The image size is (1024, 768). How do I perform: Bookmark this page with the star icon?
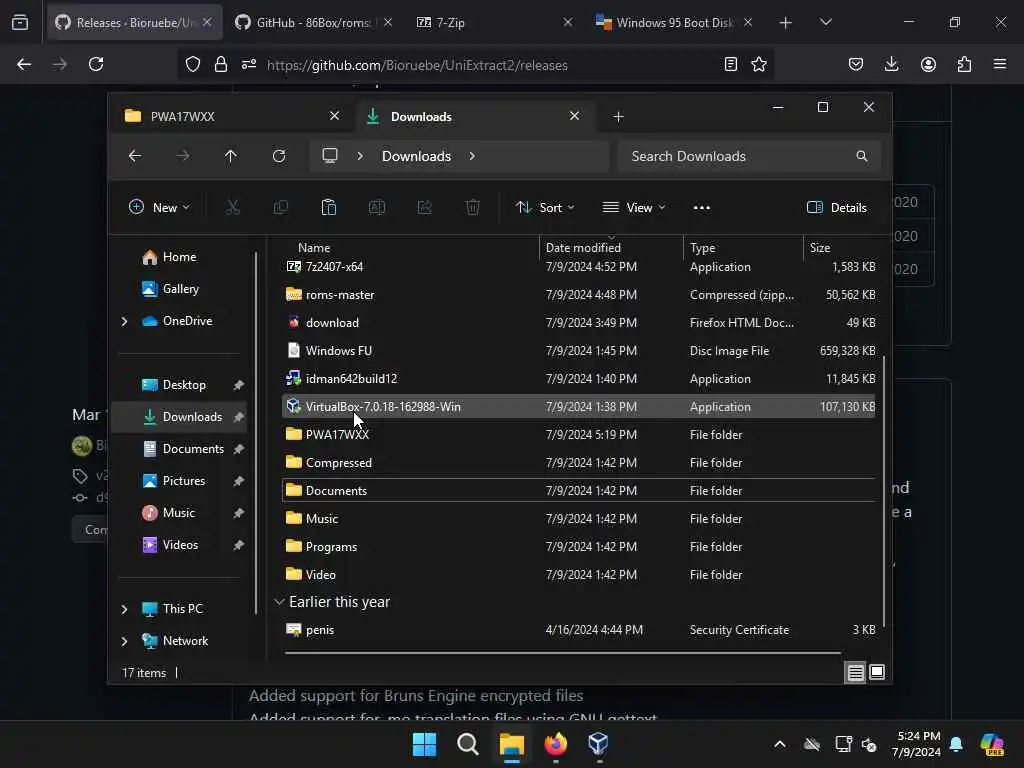[759, 64]
